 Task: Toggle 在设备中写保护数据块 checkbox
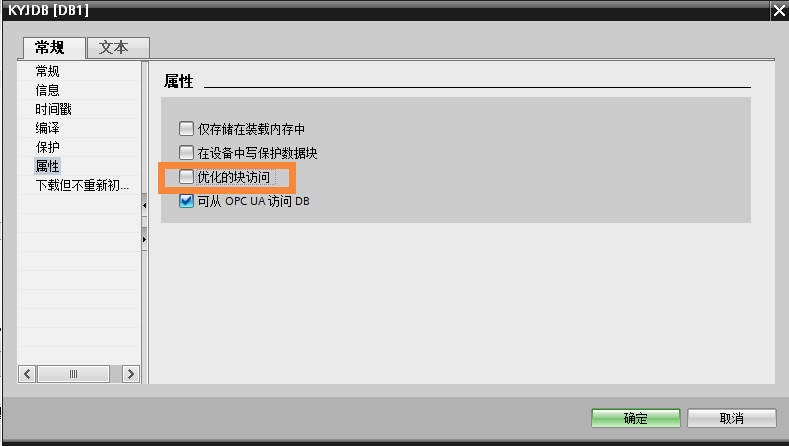tap(186, 153)
